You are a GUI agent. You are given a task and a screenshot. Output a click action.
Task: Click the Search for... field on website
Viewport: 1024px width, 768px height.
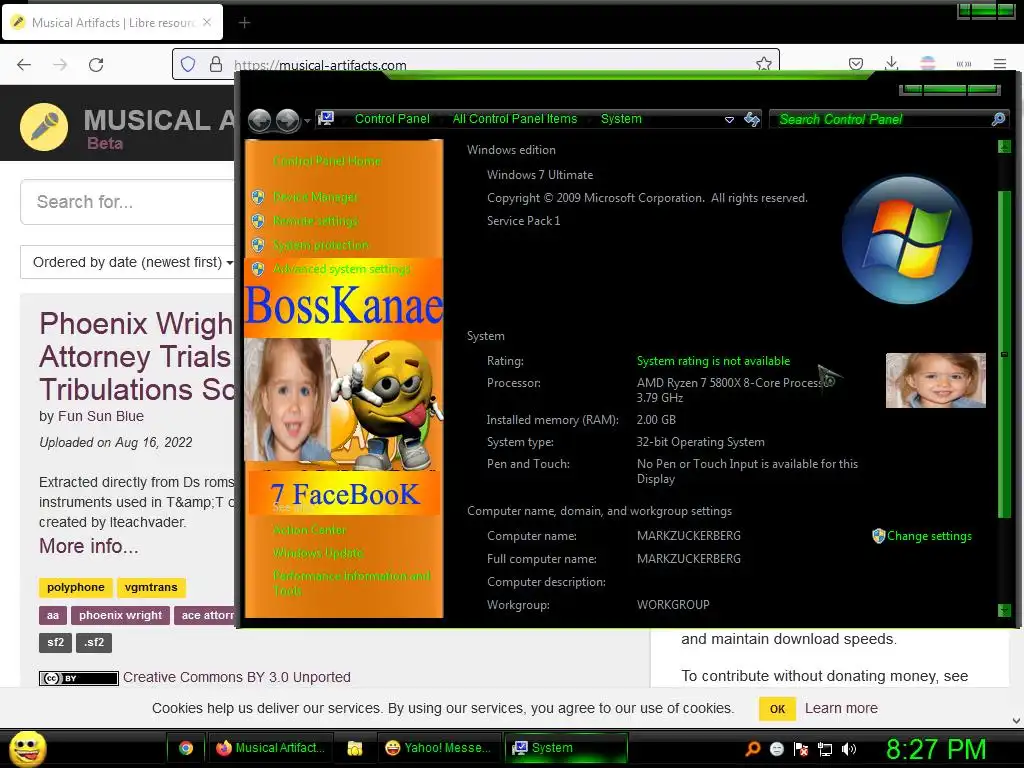tap(127, 202)
